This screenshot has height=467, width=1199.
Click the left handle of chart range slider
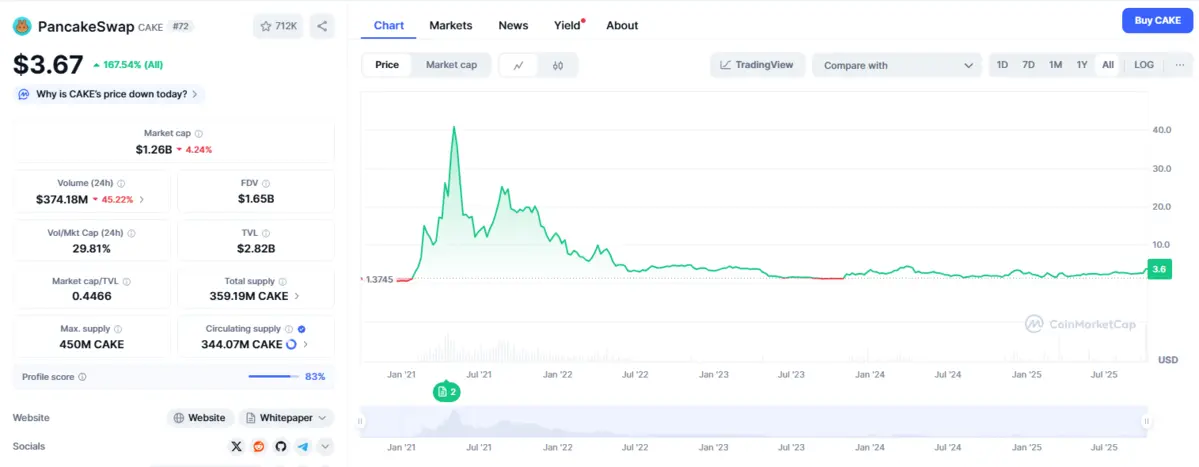(x=361, y=422)
